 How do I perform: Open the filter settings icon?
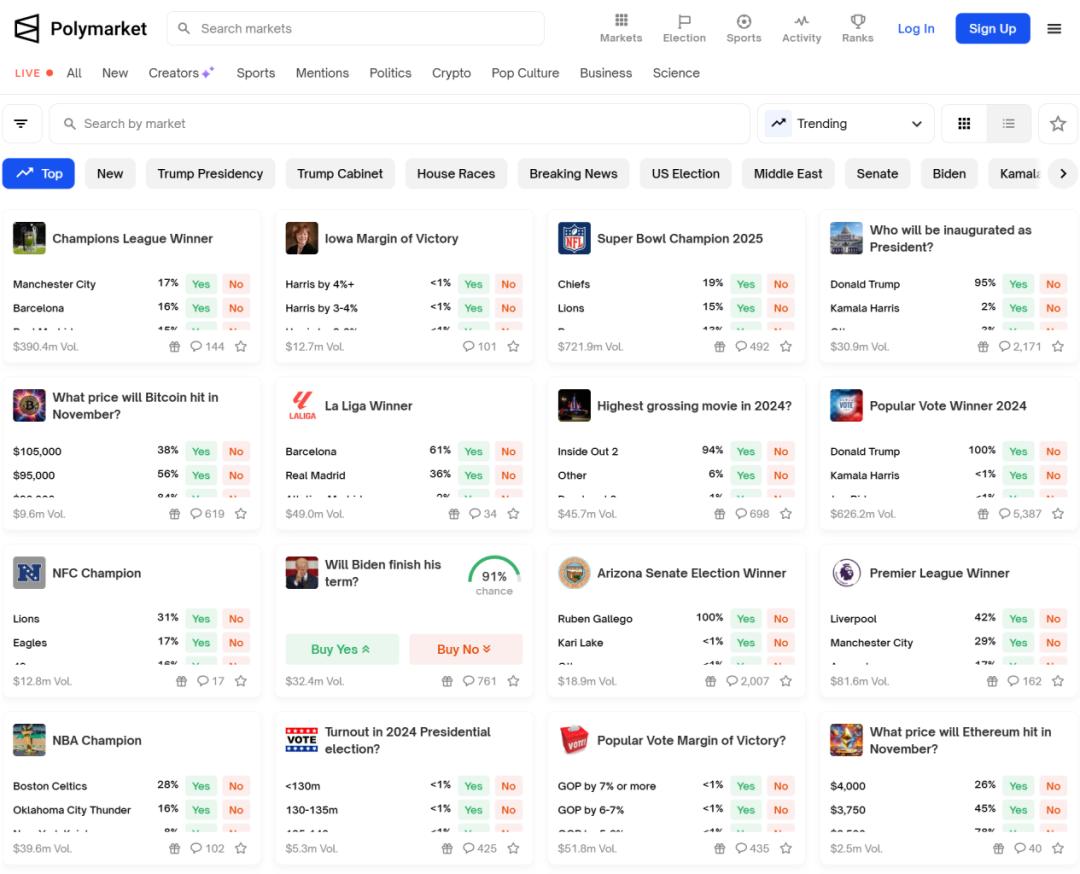click(22, 124)
